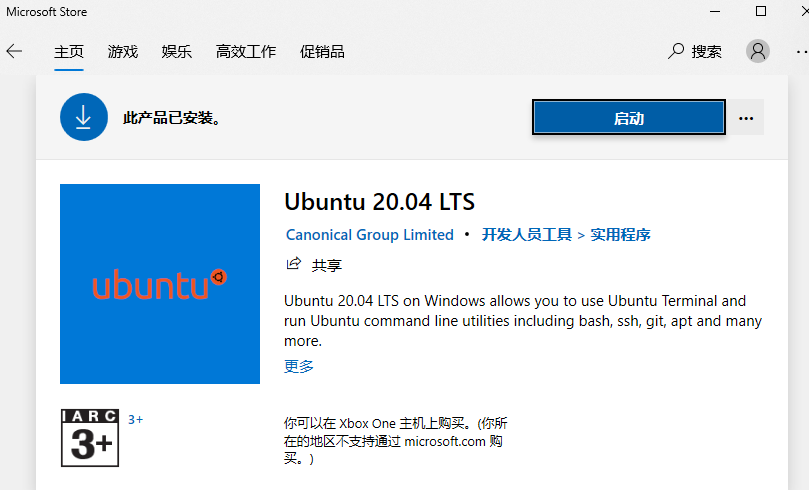
Task: Open the user account avatar
Action: tap(758, 51)
